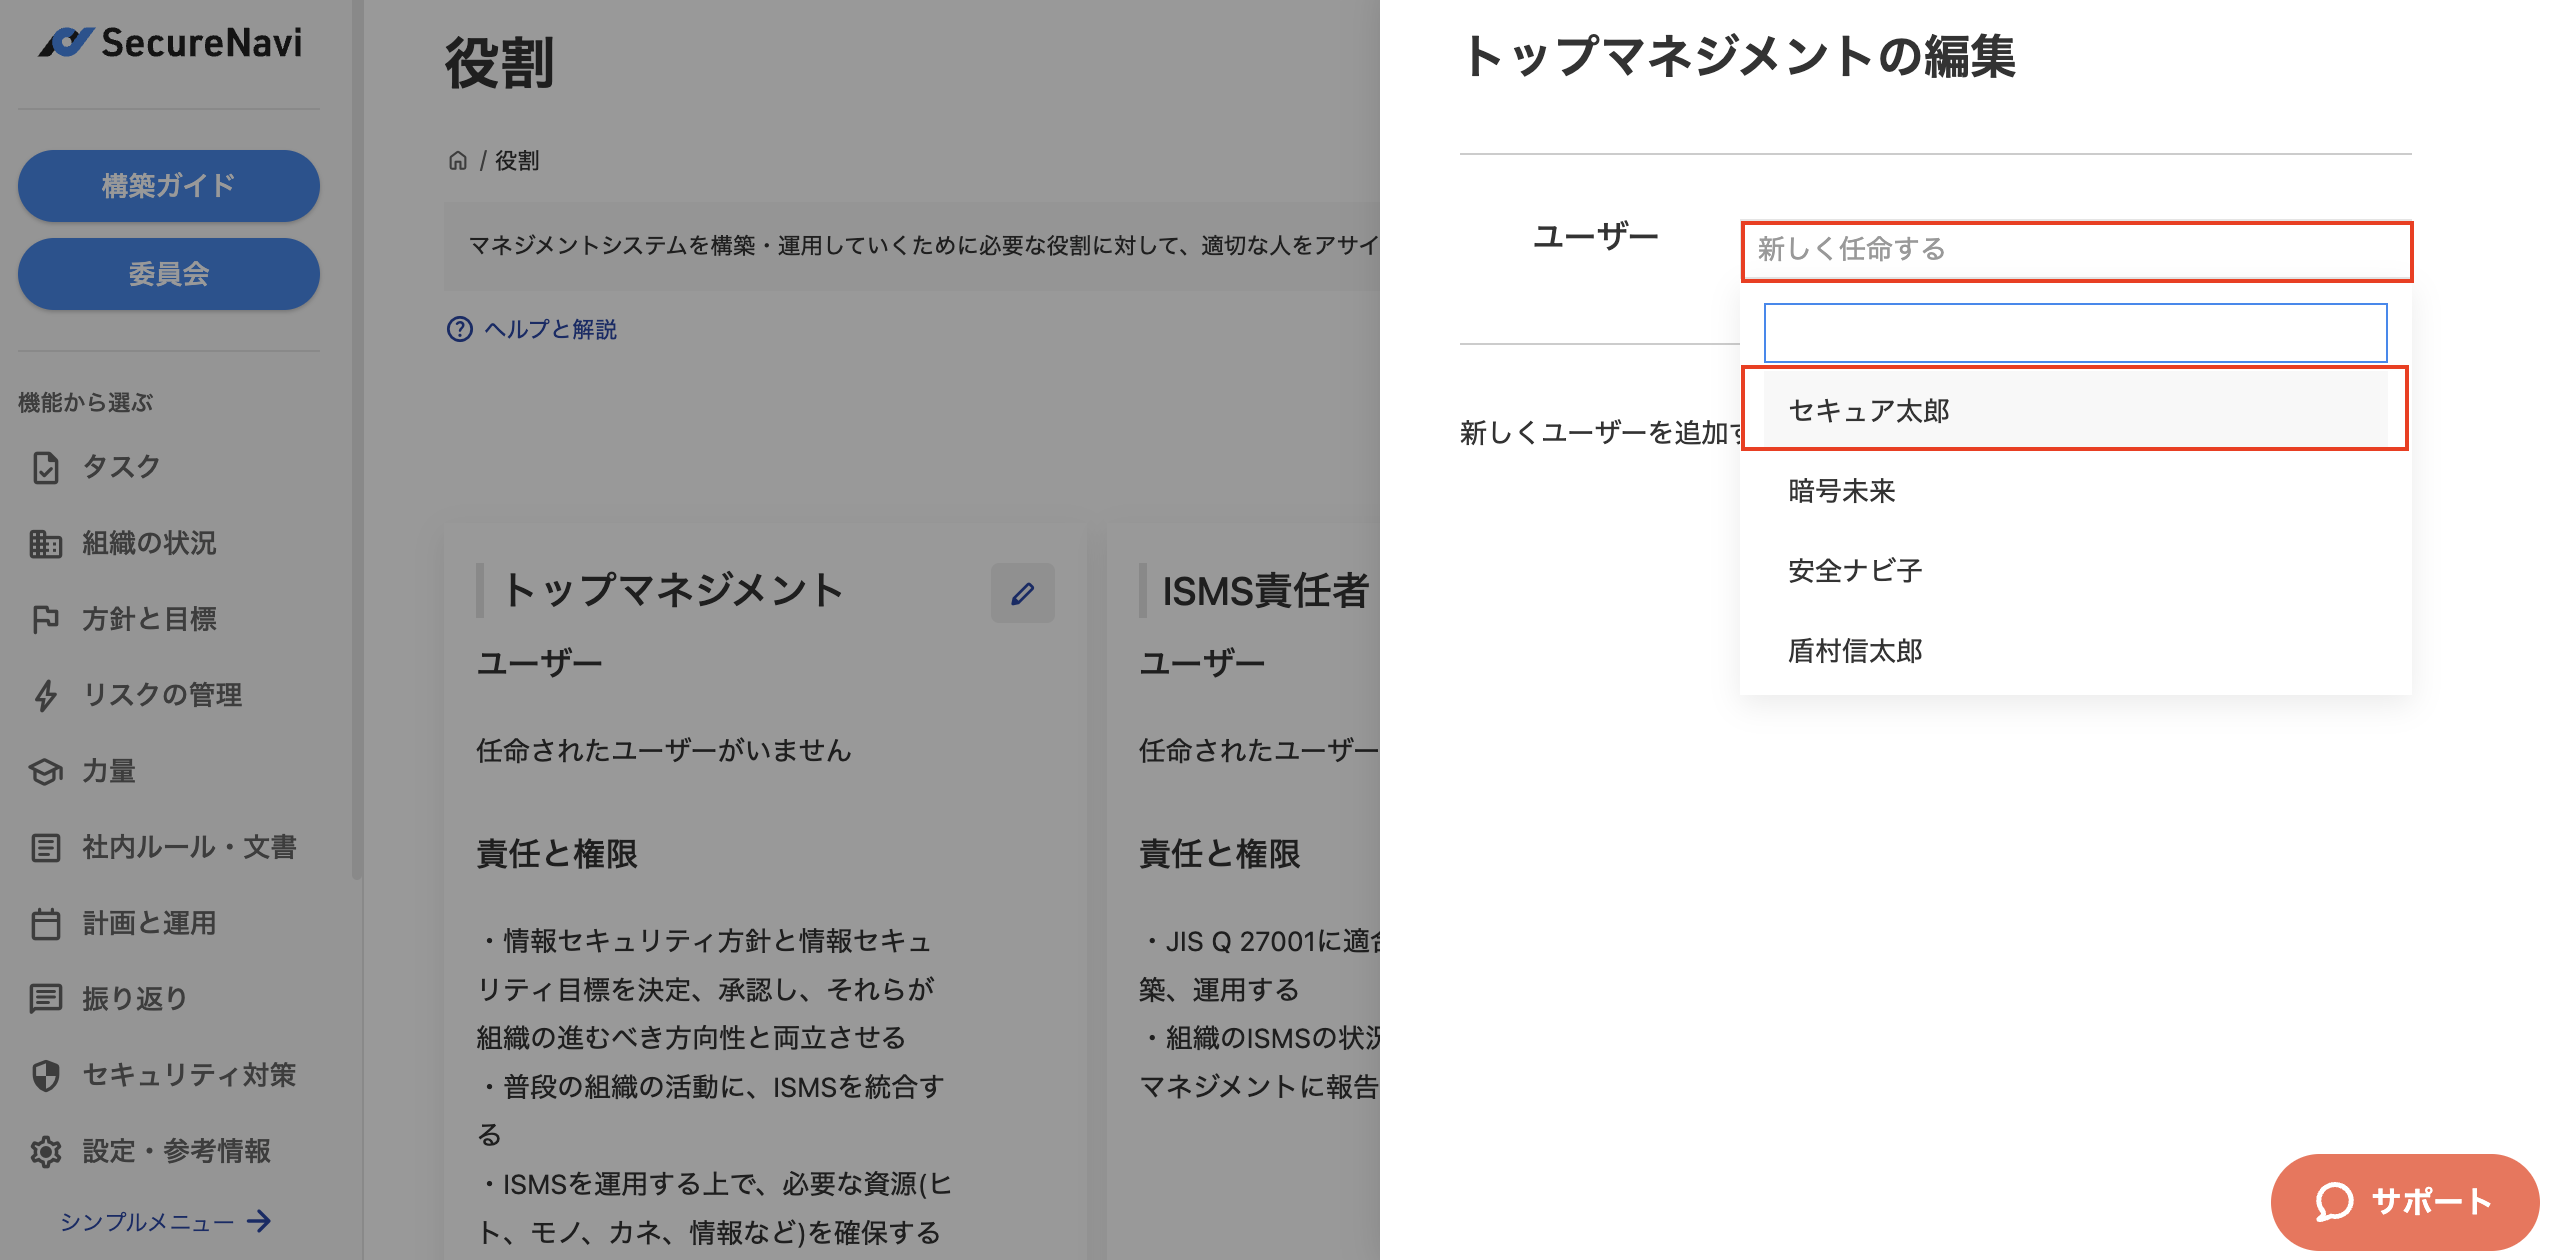The width and height of the screenshot is (2556, 1260).
Task: Open the サポート chat button
Action: tap(2404, 1201)
